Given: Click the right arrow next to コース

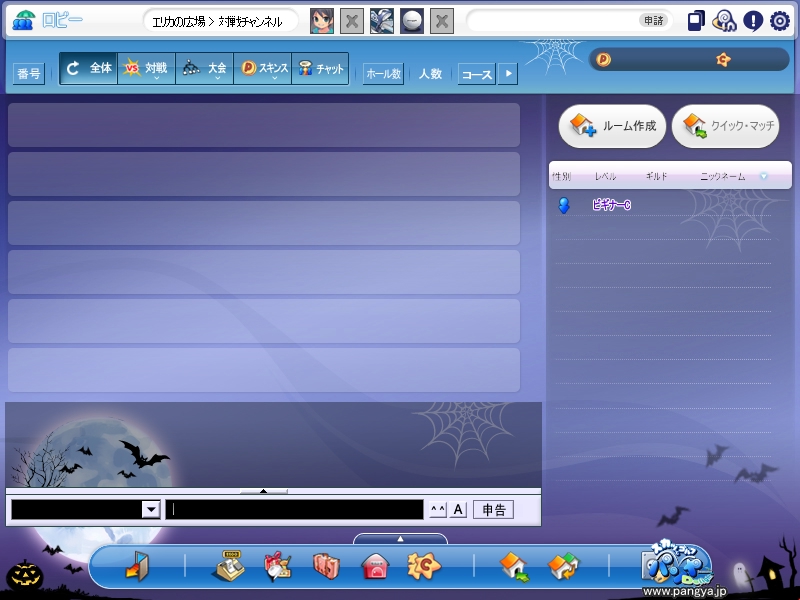Looking at the screenshot, I should coord(508,74).
